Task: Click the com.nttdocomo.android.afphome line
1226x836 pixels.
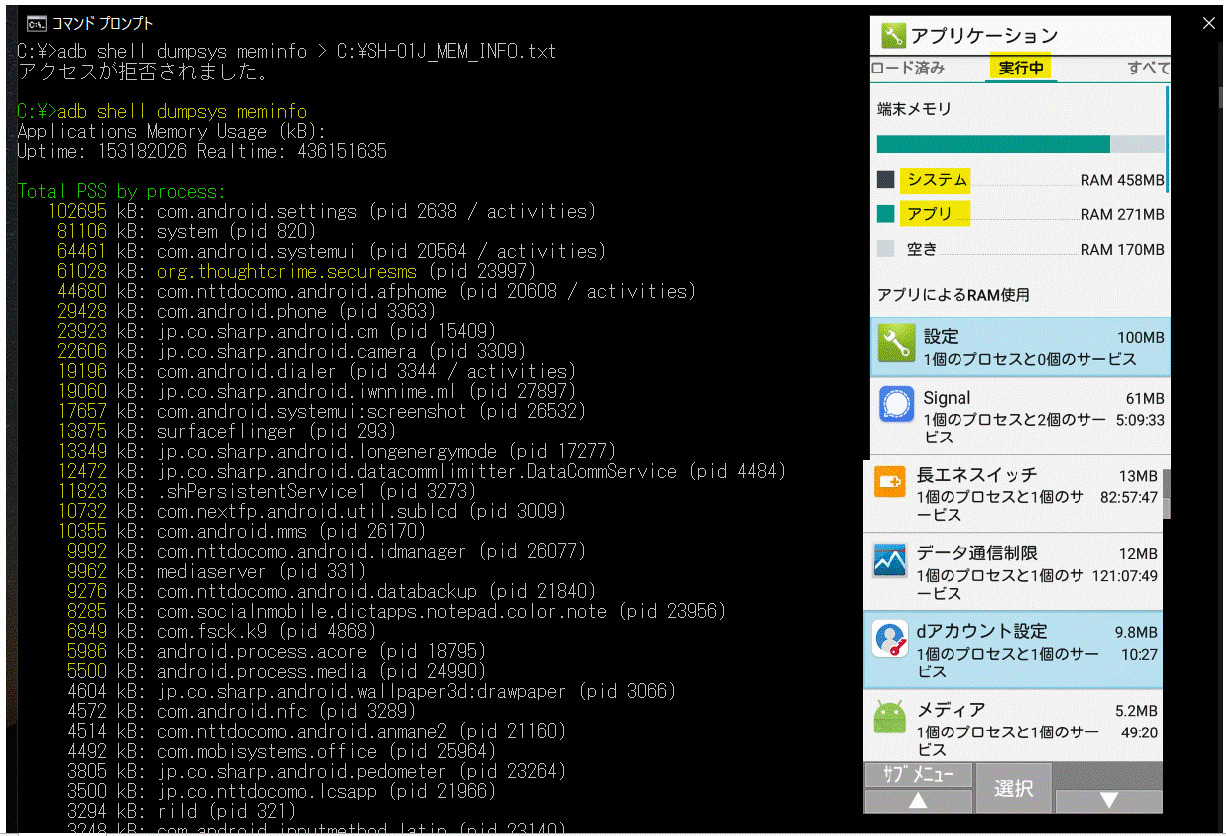Action: (x=376, y=291)
